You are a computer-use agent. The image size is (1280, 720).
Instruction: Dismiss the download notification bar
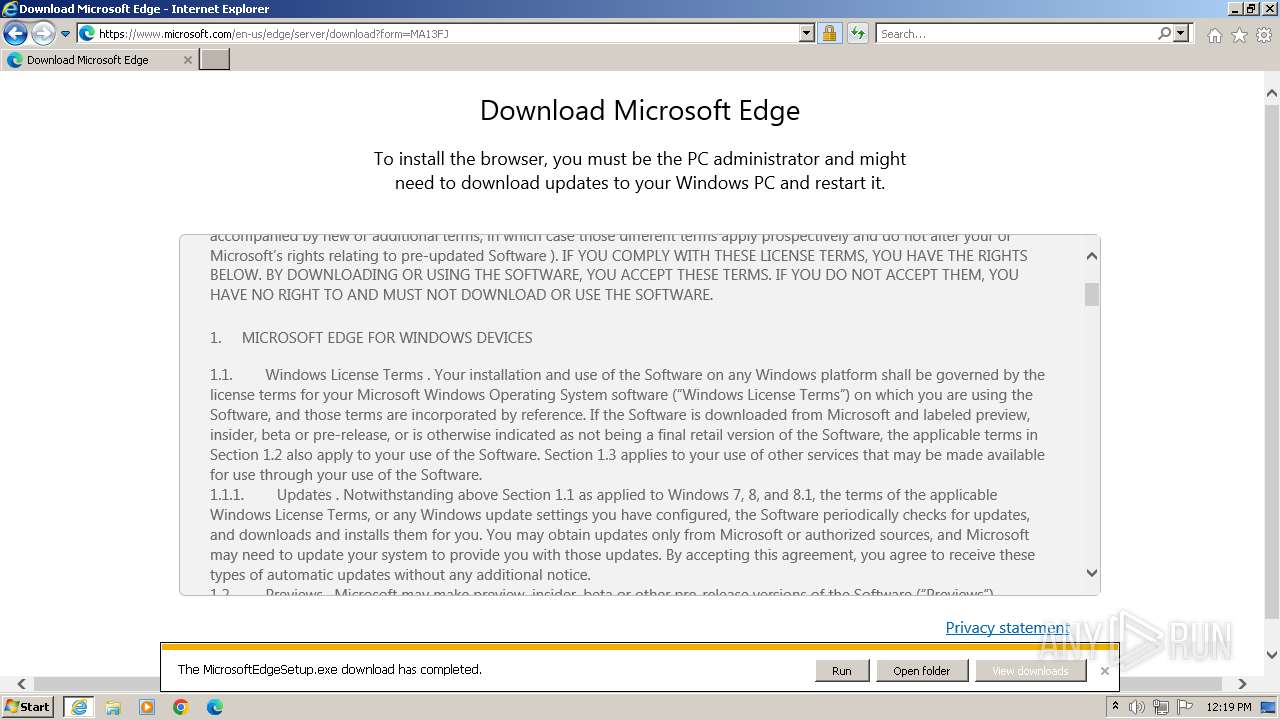coord(1105,671)
